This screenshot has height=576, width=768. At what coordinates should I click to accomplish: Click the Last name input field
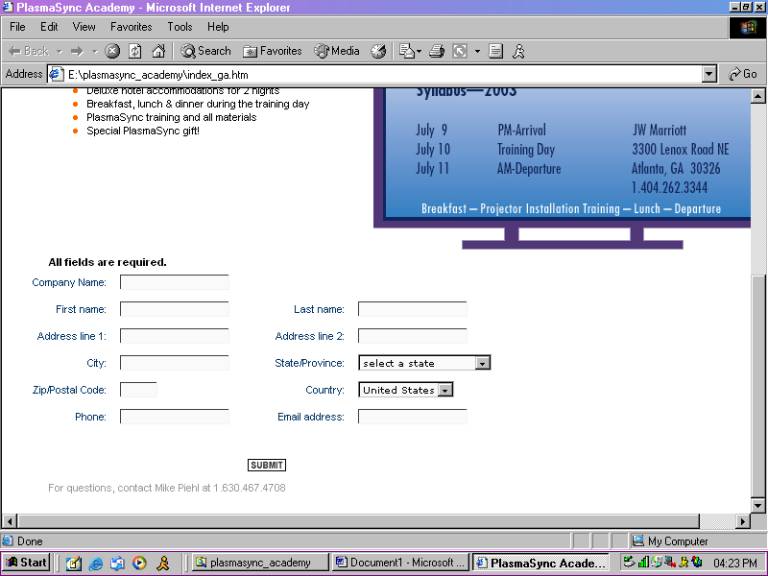(412, 309)
